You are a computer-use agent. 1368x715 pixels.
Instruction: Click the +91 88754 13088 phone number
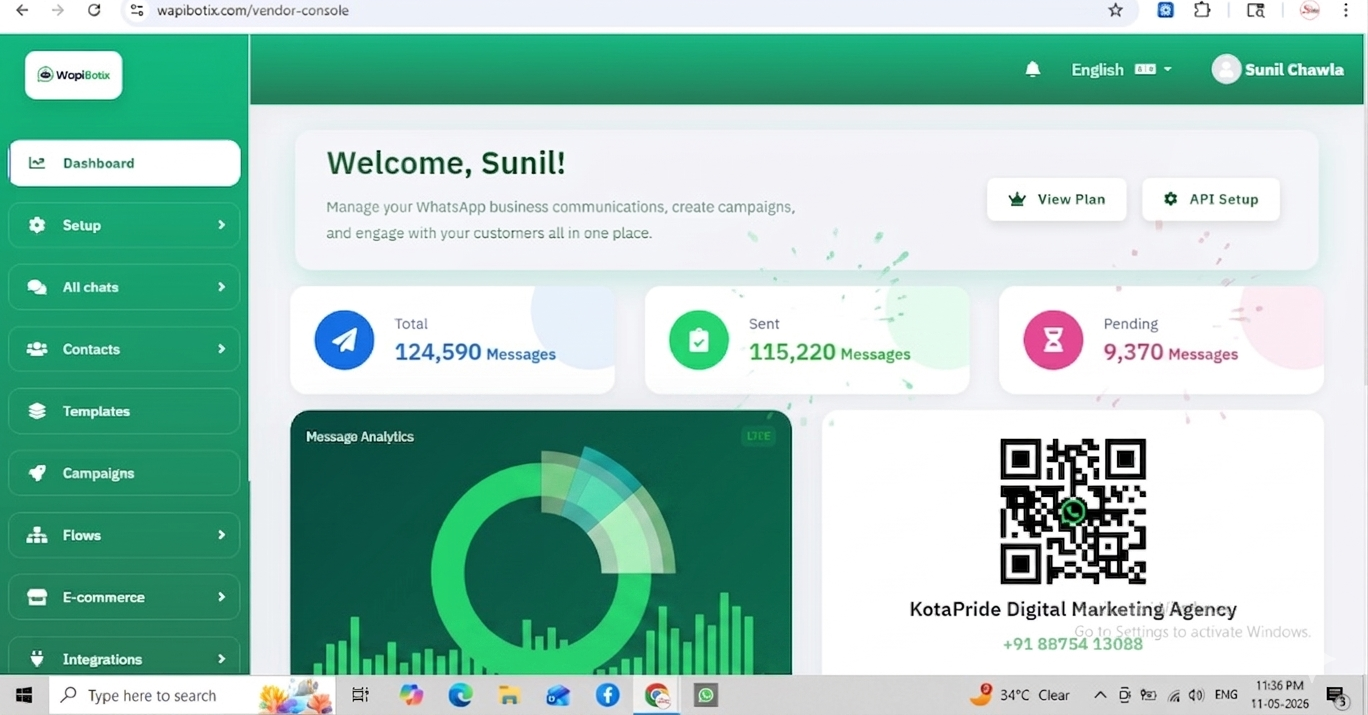1073,644
